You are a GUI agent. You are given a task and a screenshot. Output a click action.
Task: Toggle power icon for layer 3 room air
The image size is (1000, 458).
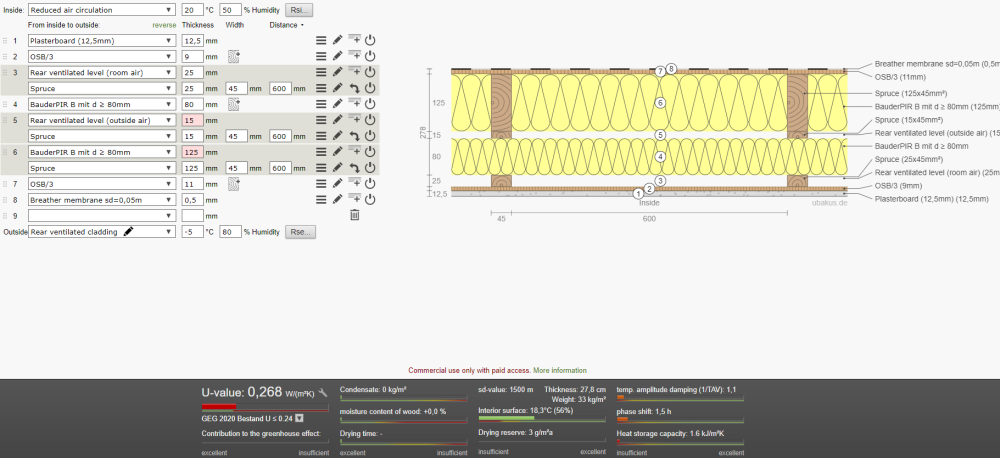370,72
